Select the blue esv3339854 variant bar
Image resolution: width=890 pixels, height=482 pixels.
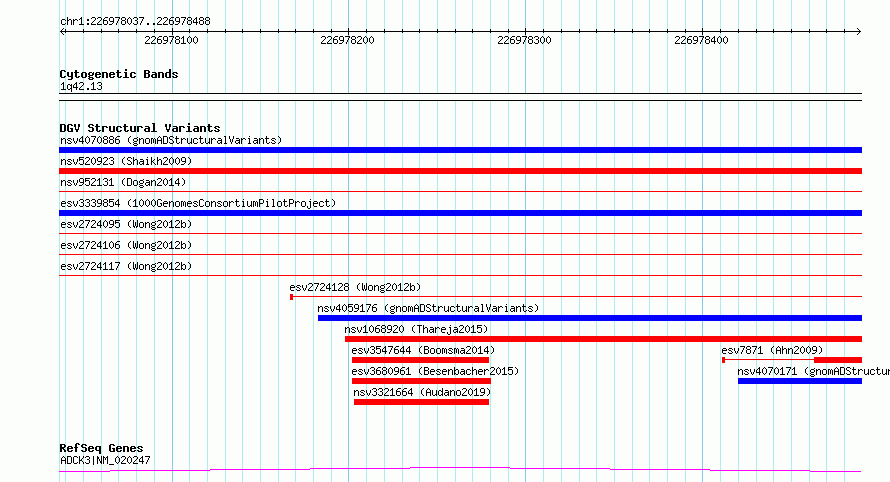[460, 213]
